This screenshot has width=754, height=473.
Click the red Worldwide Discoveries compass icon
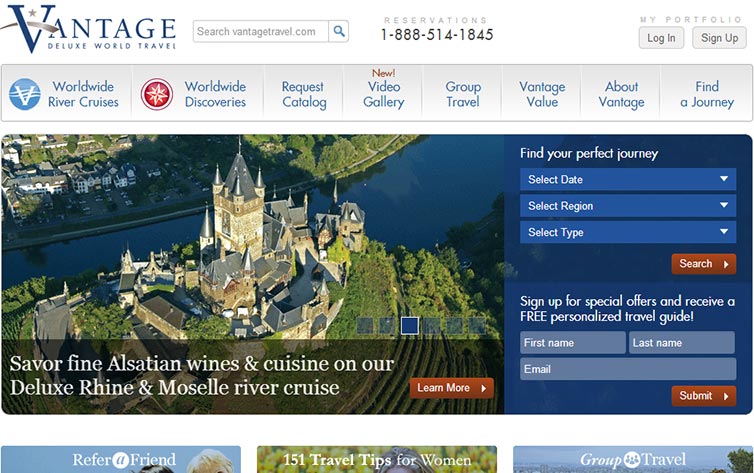click(157, 94)
